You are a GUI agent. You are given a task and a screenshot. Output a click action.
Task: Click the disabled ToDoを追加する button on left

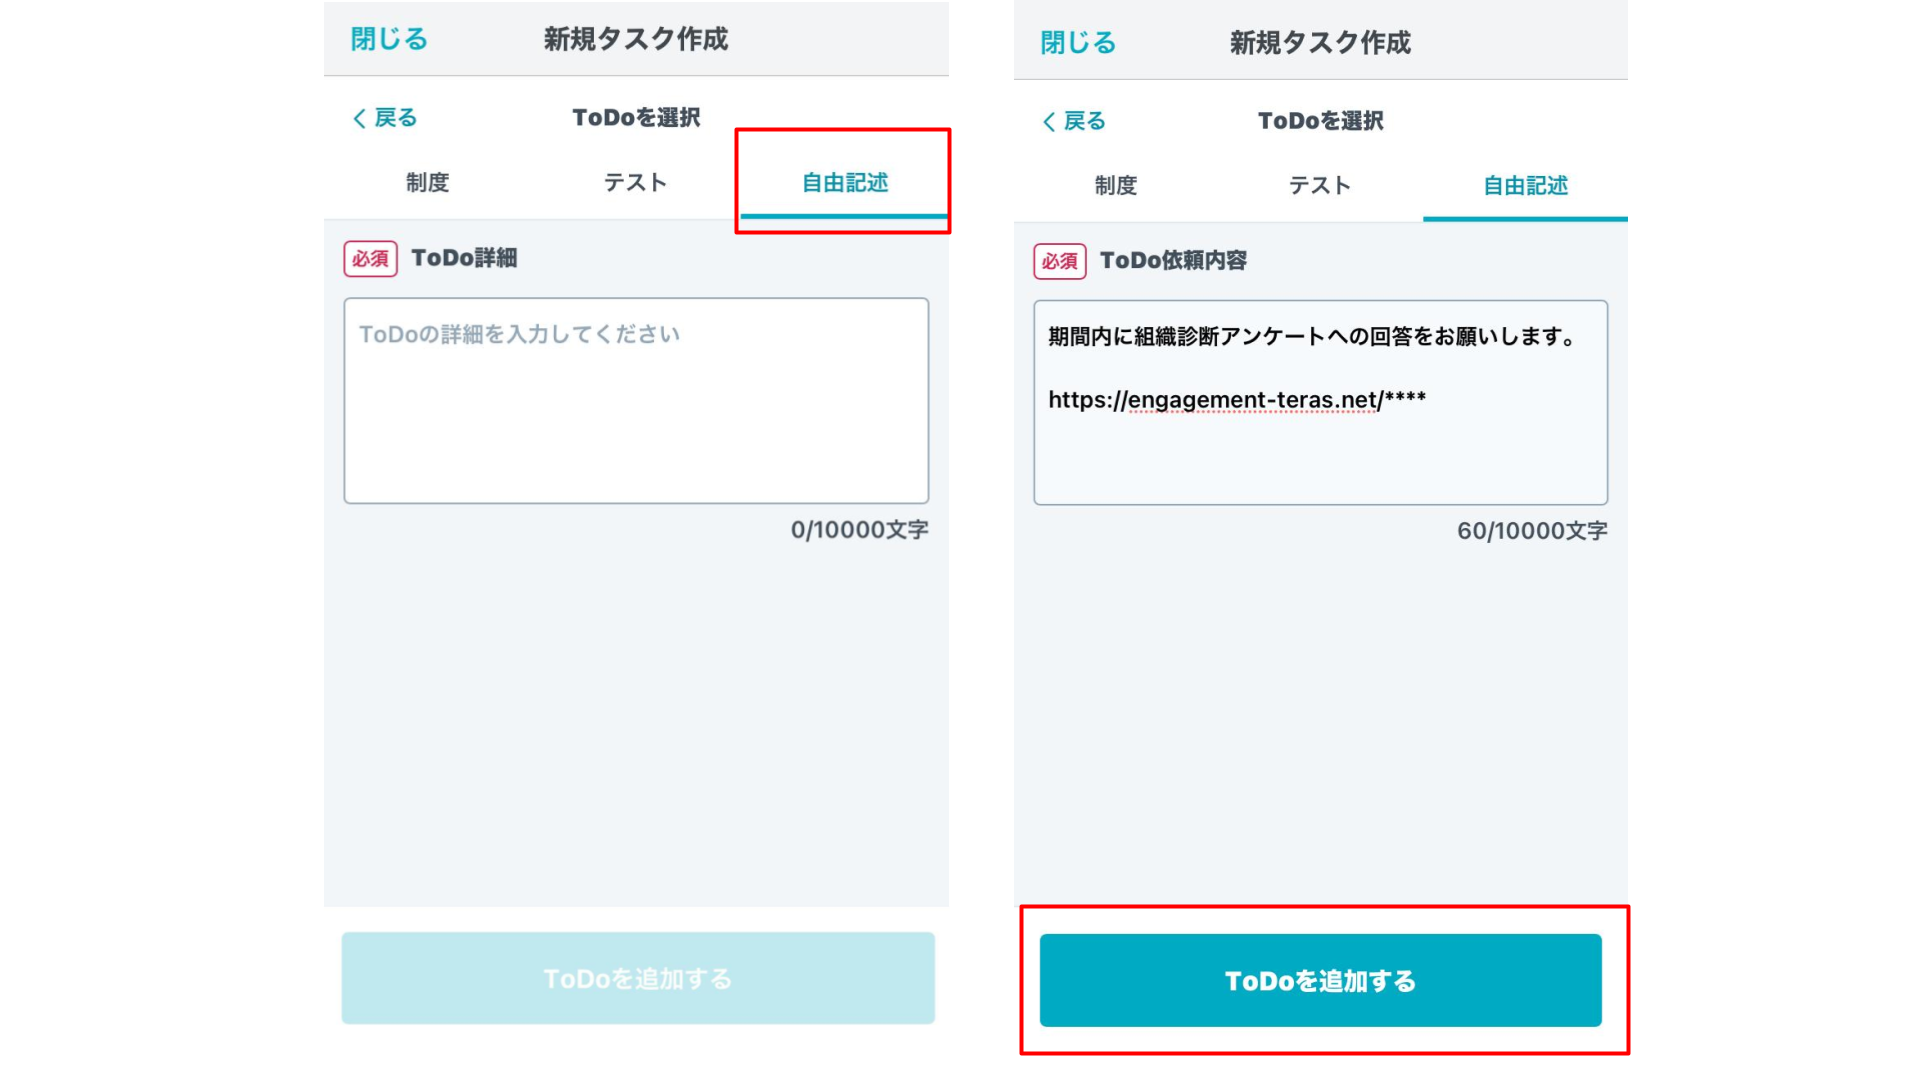(x=638, y=978)
